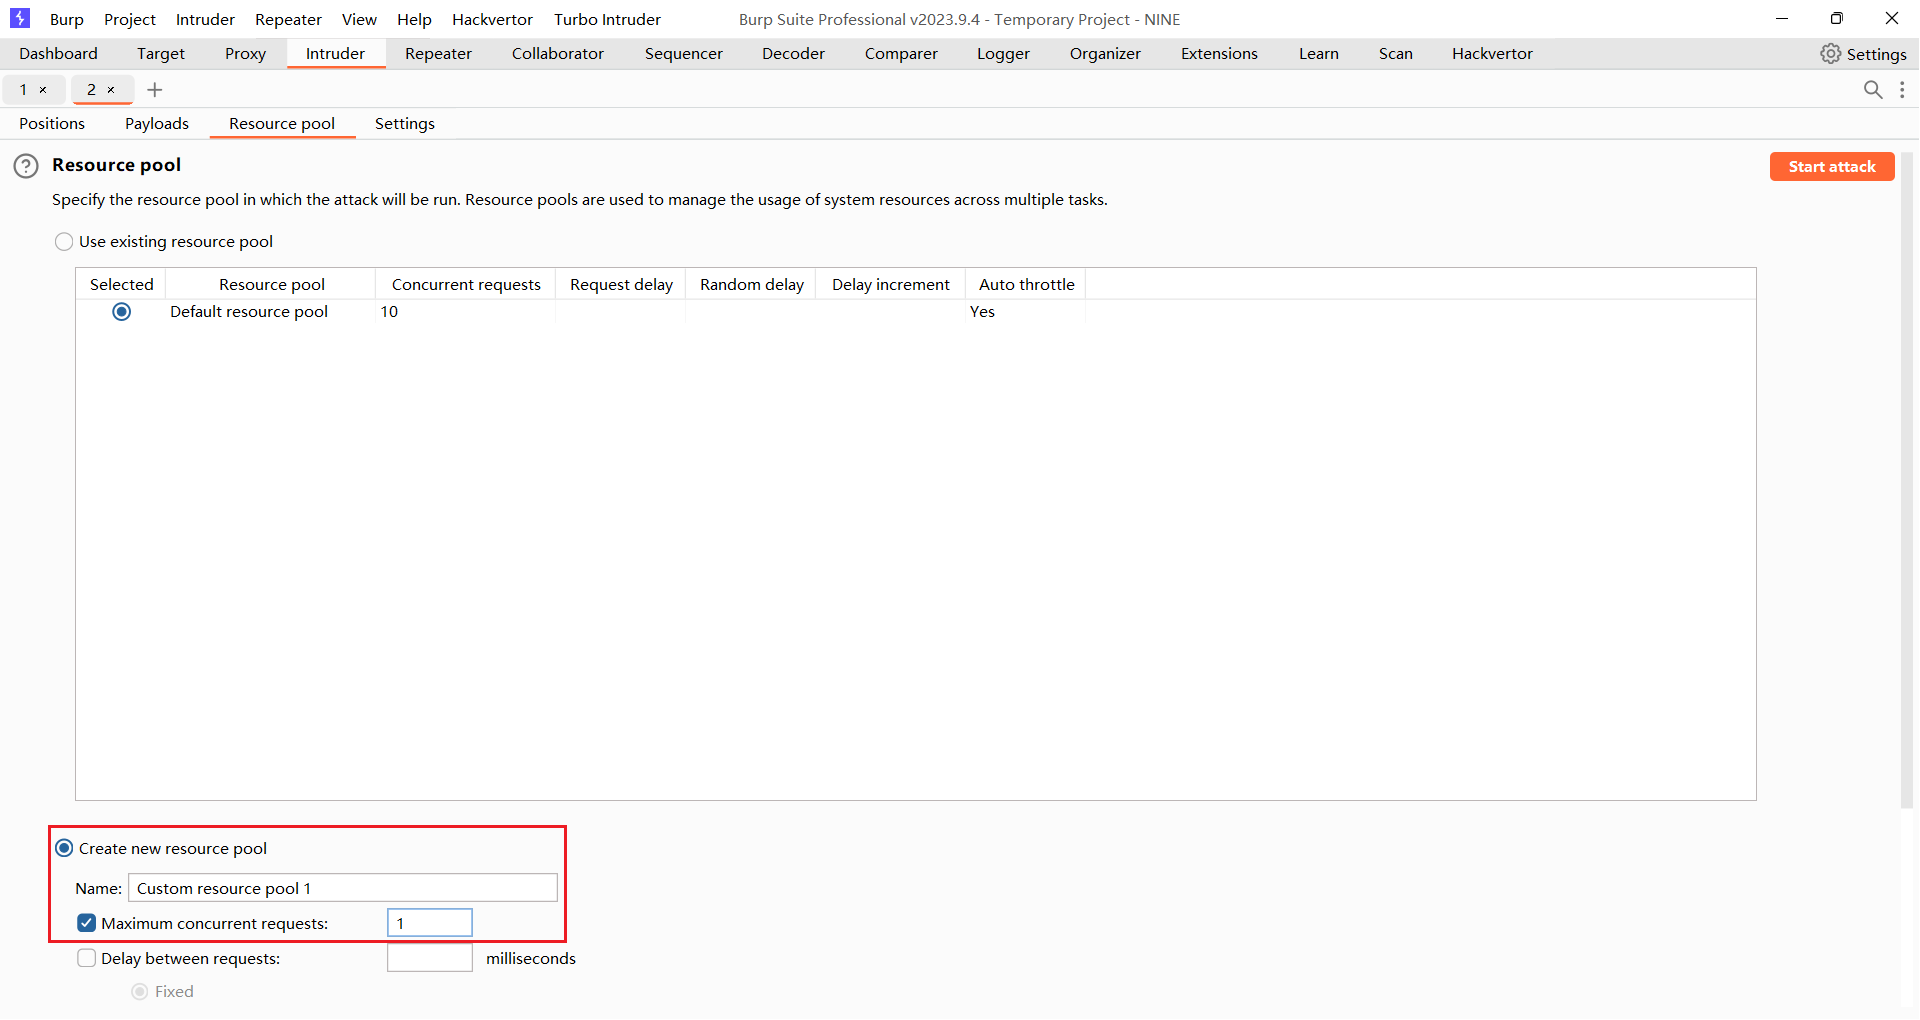Switch to the Organizer tab

coord(1105,54)
